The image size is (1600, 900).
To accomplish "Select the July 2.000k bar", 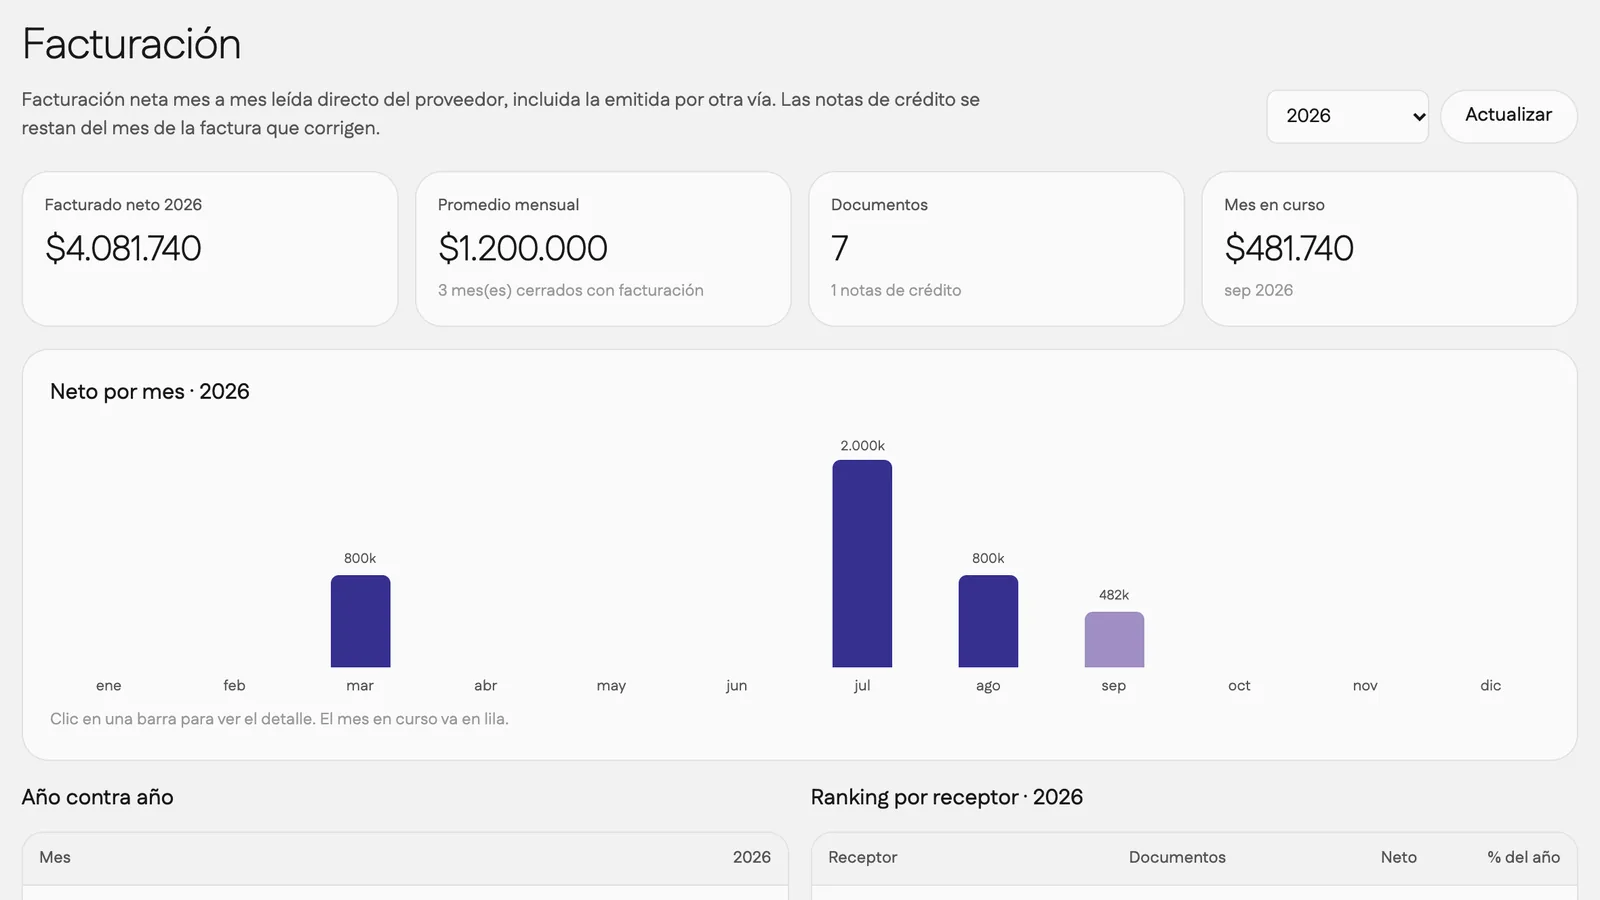I will [862, 563].
